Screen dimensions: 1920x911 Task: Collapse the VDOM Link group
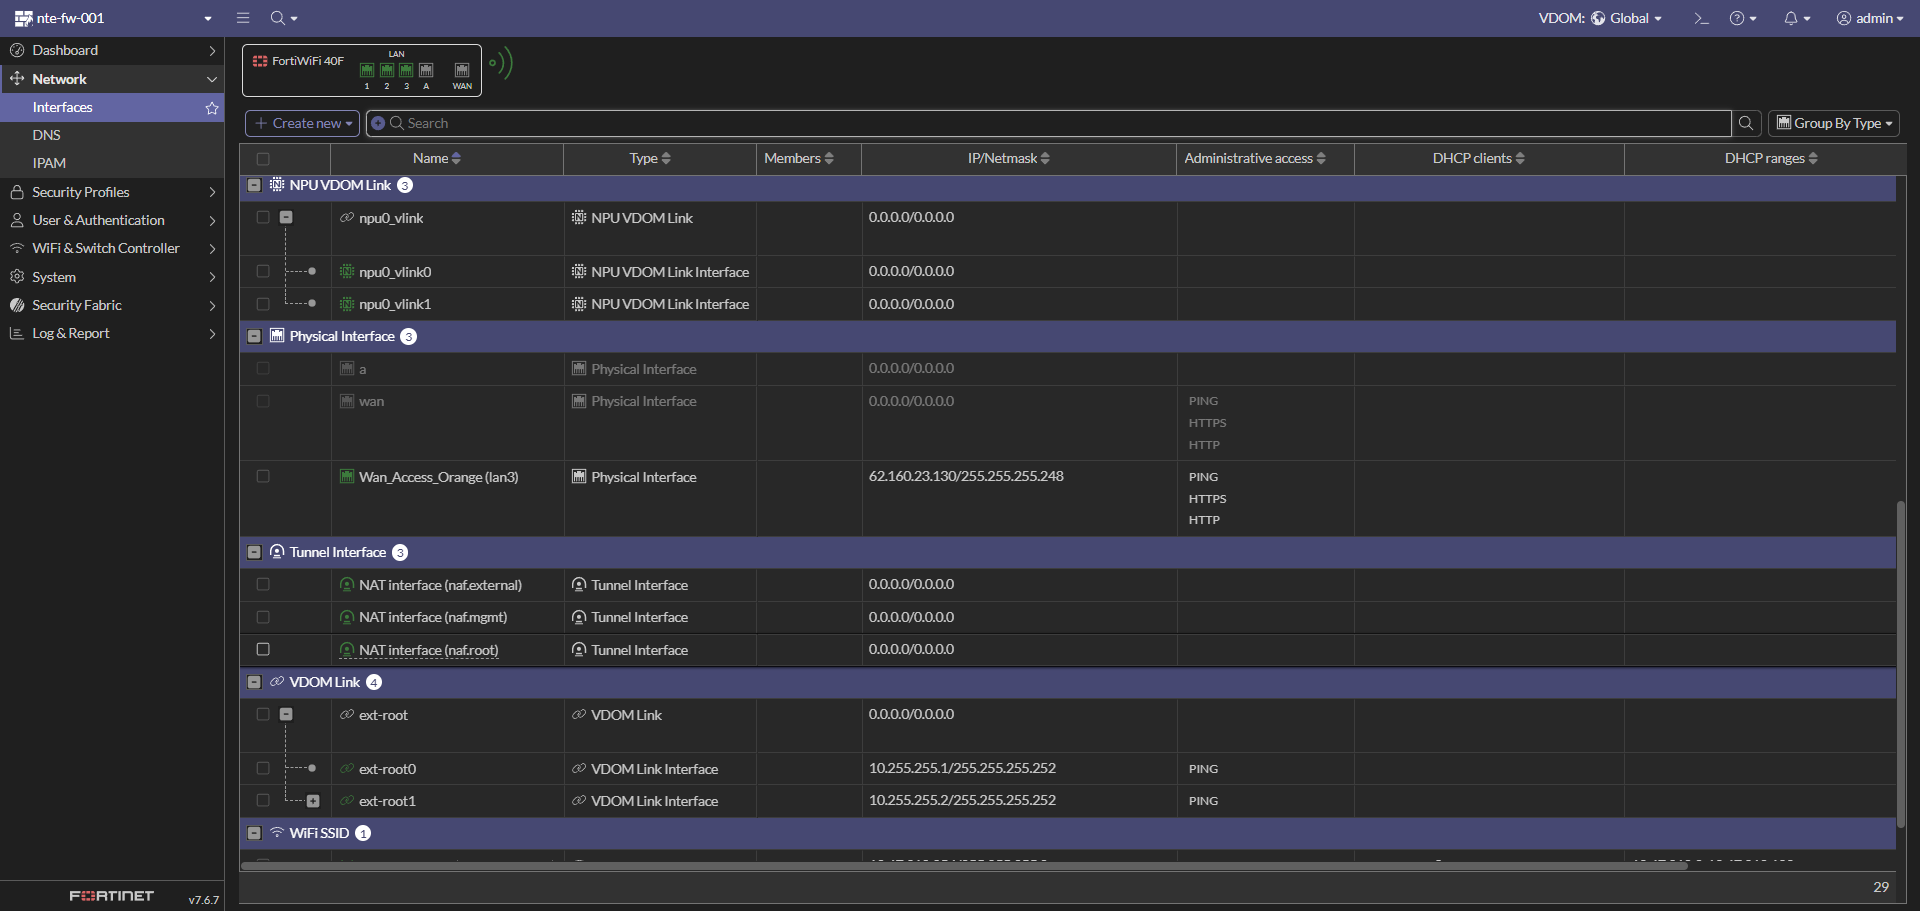(x=254, y=682)
